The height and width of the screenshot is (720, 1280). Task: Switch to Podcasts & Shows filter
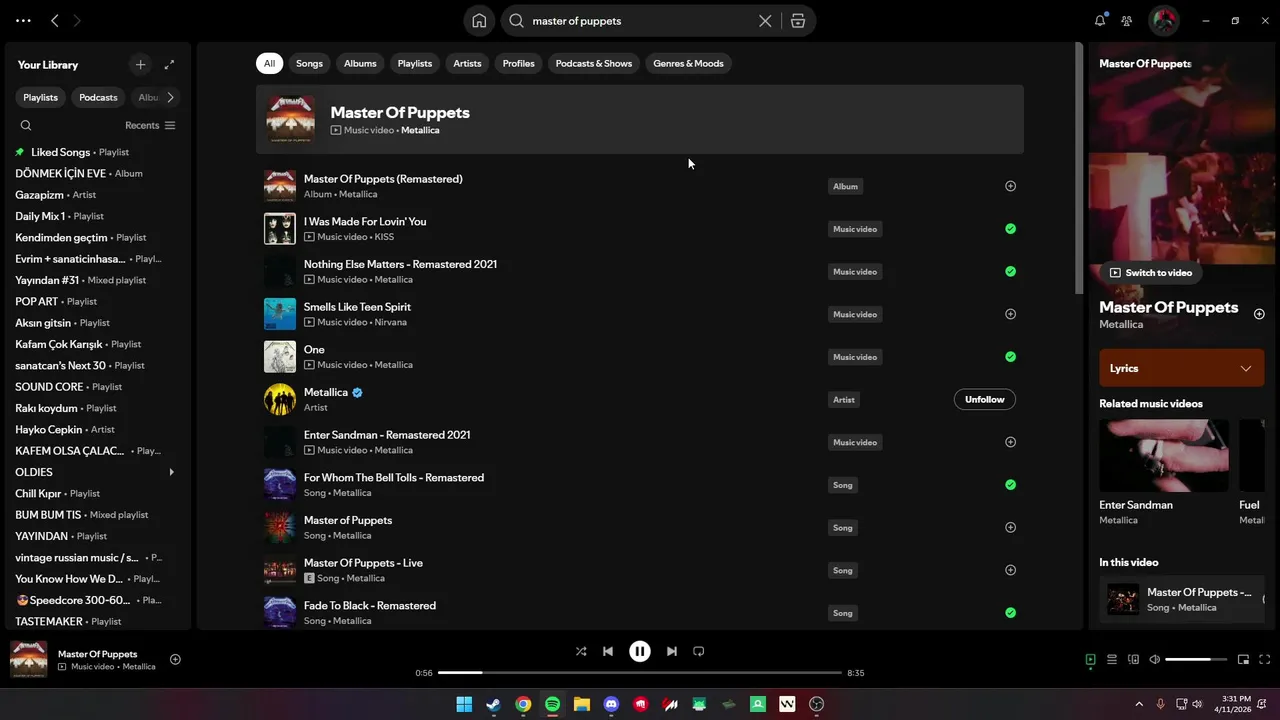(x=594, y=63)
